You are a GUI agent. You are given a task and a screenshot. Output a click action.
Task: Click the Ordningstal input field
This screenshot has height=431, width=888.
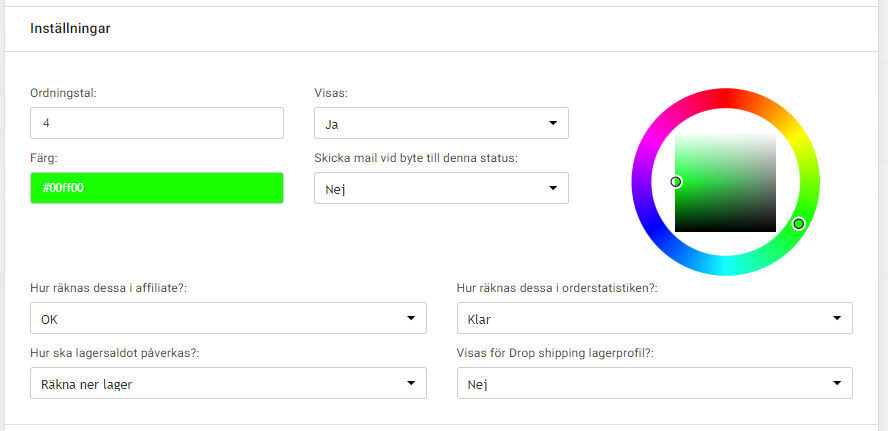tap(156, 123)
